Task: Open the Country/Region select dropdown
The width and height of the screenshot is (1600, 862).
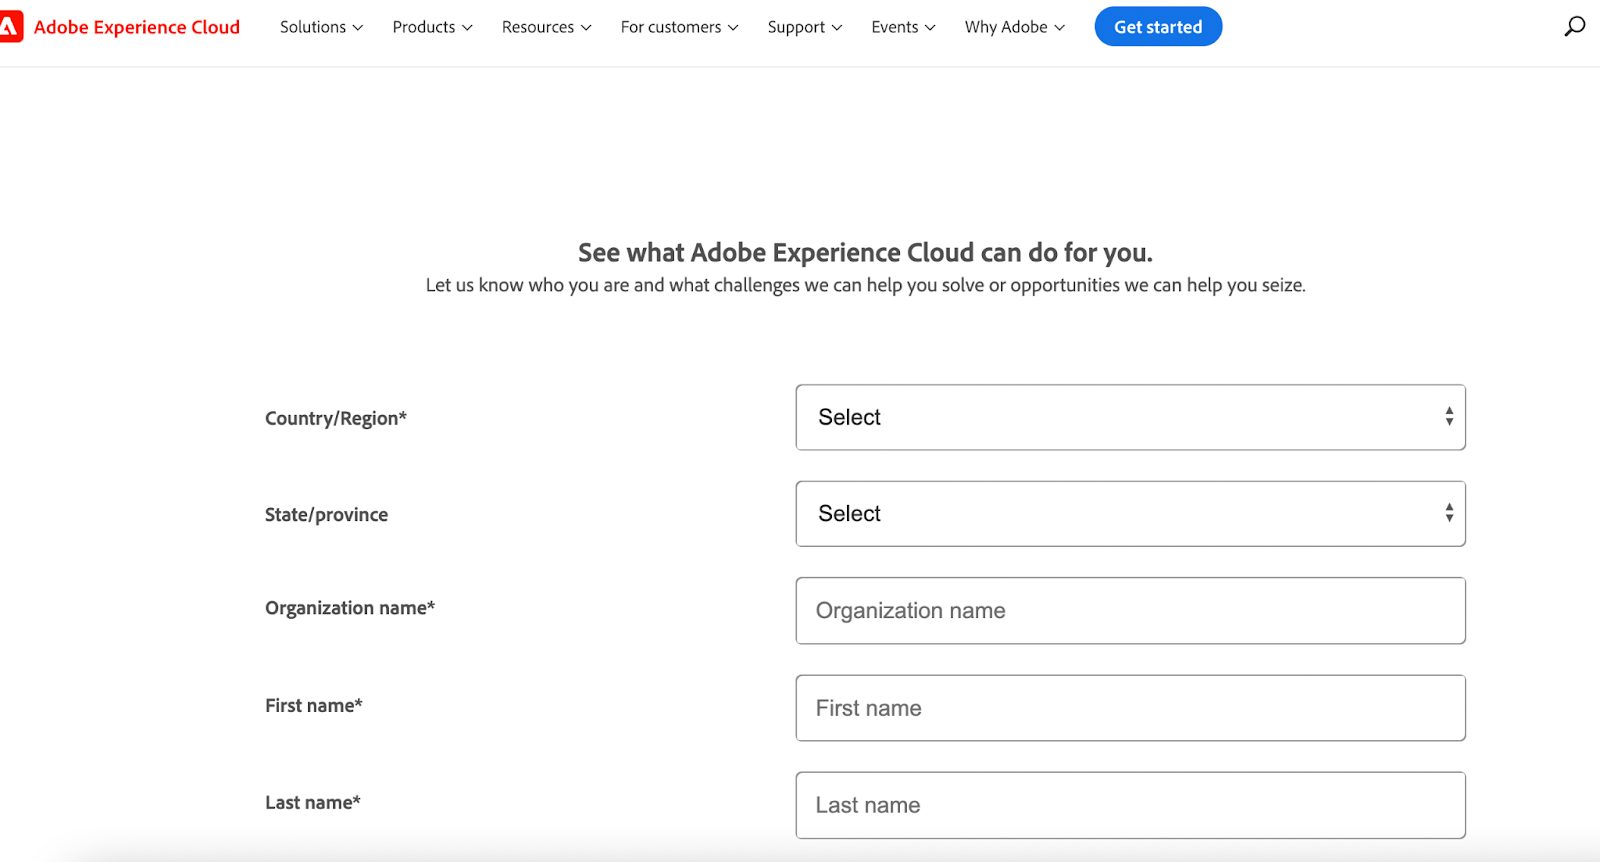Action: (1130, 417)
